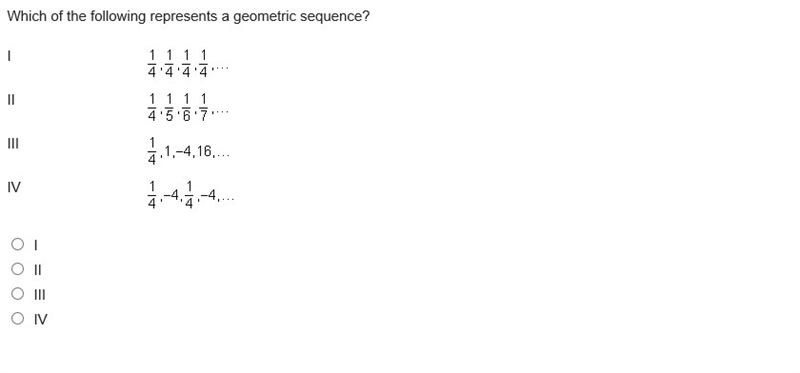Click the answer label text IV beside its radio
Screen dimensions: 800x373
[40, 319]
